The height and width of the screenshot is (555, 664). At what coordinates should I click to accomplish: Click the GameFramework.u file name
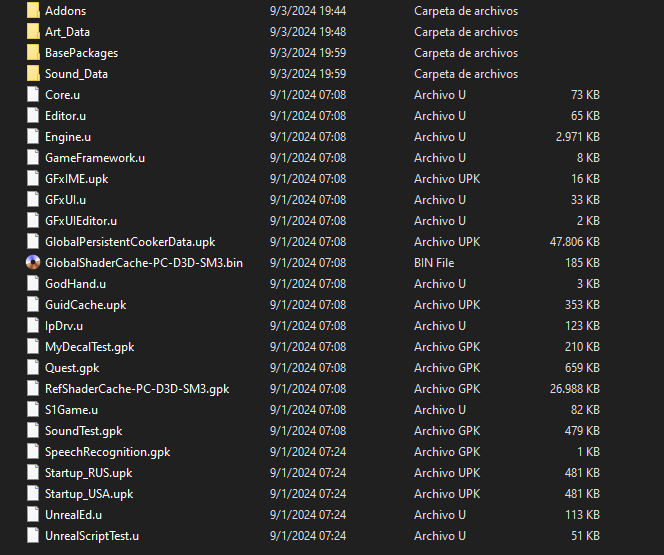95,157
